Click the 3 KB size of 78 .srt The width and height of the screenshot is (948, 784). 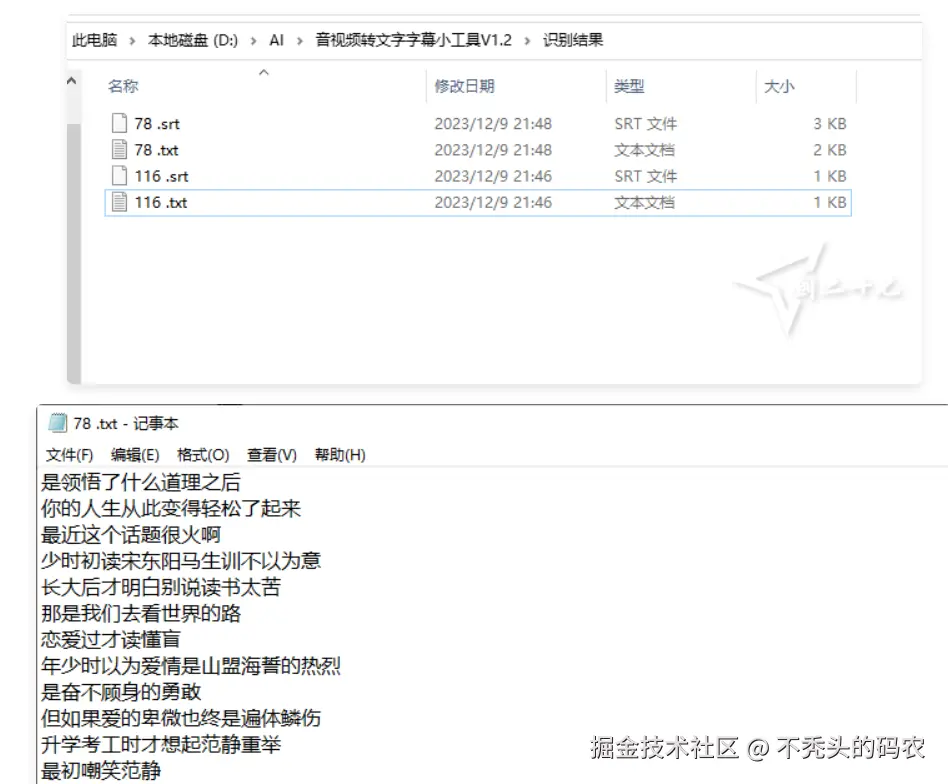point(830,124)
